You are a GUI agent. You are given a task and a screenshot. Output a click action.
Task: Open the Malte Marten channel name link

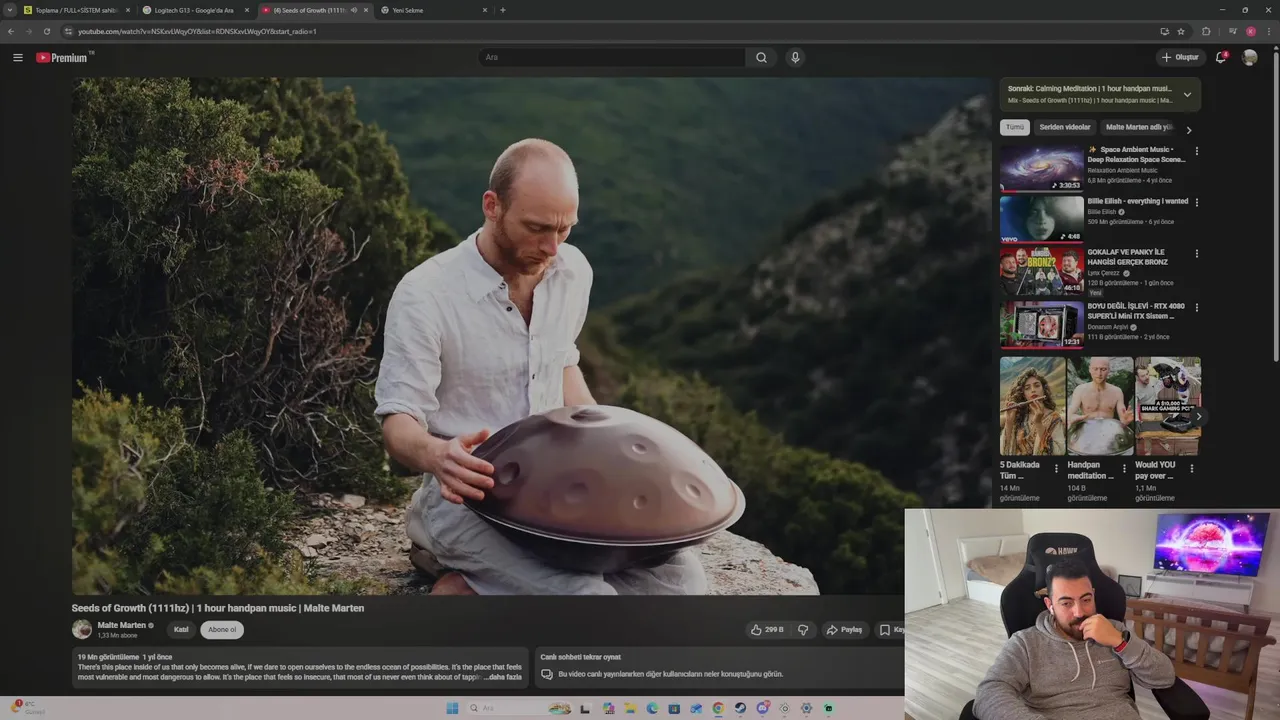coord(122,625)
